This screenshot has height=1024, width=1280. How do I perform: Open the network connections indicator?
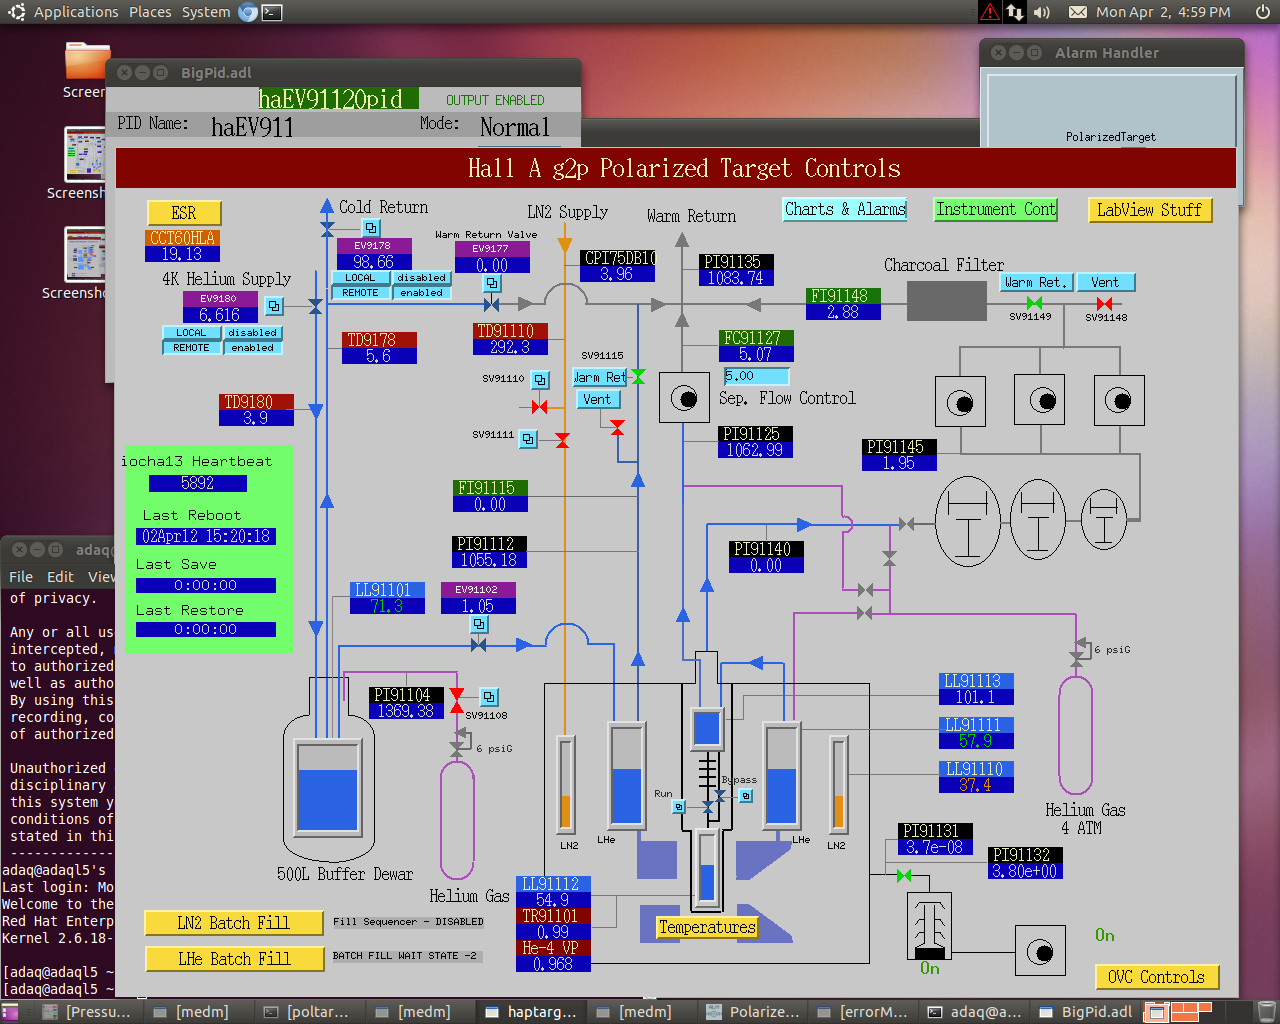[x=1015, y=12]
